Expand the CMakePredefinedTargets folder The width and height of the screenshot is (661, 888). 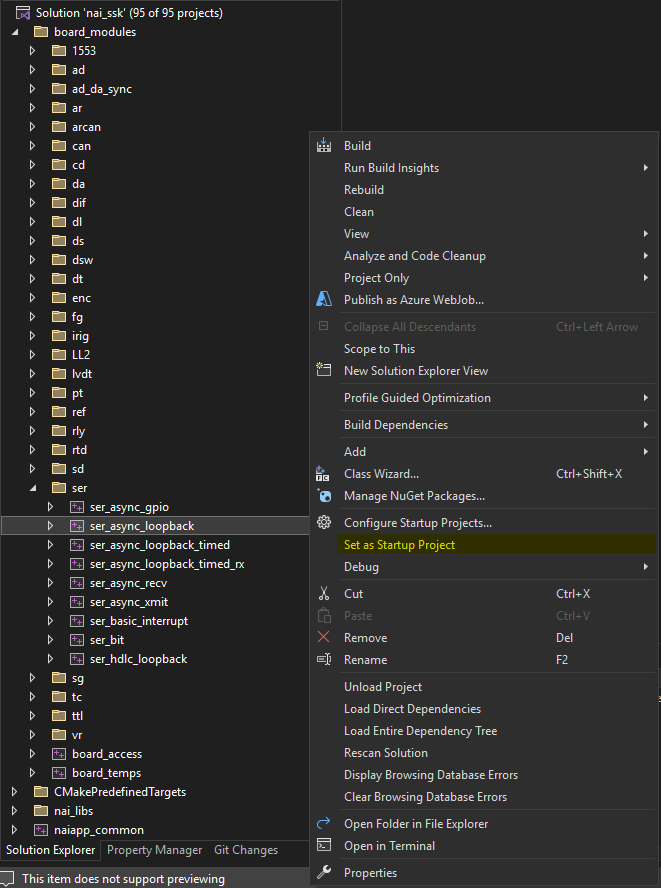14,792
